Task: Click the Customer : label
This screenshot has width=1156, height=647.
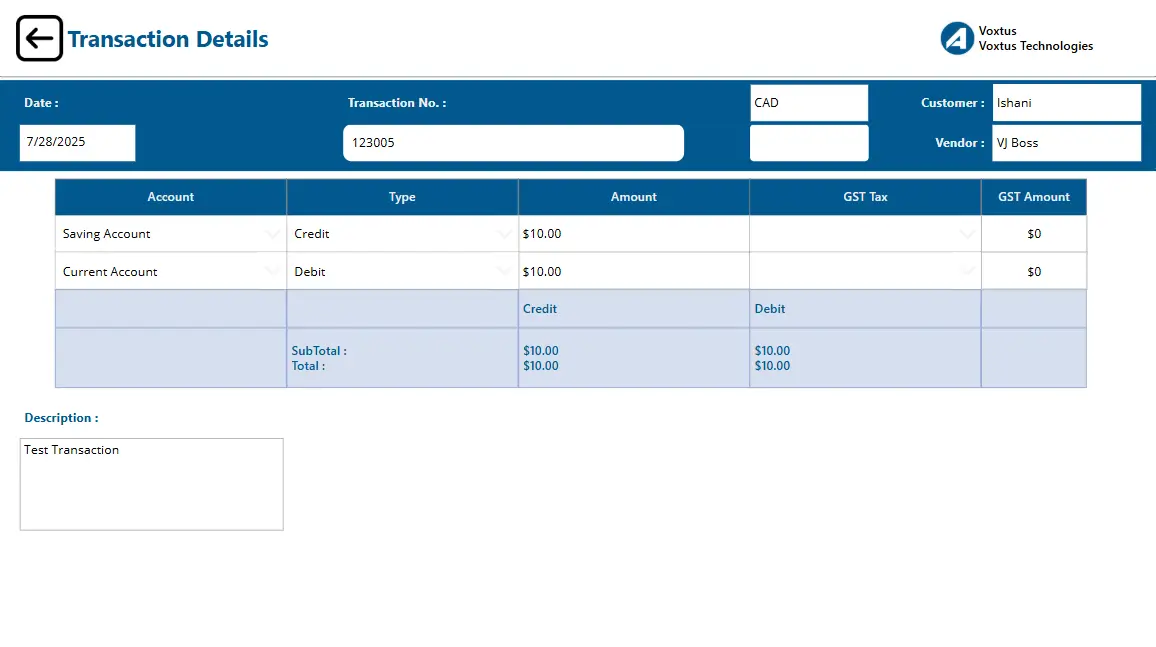Action: coord(953,102)
